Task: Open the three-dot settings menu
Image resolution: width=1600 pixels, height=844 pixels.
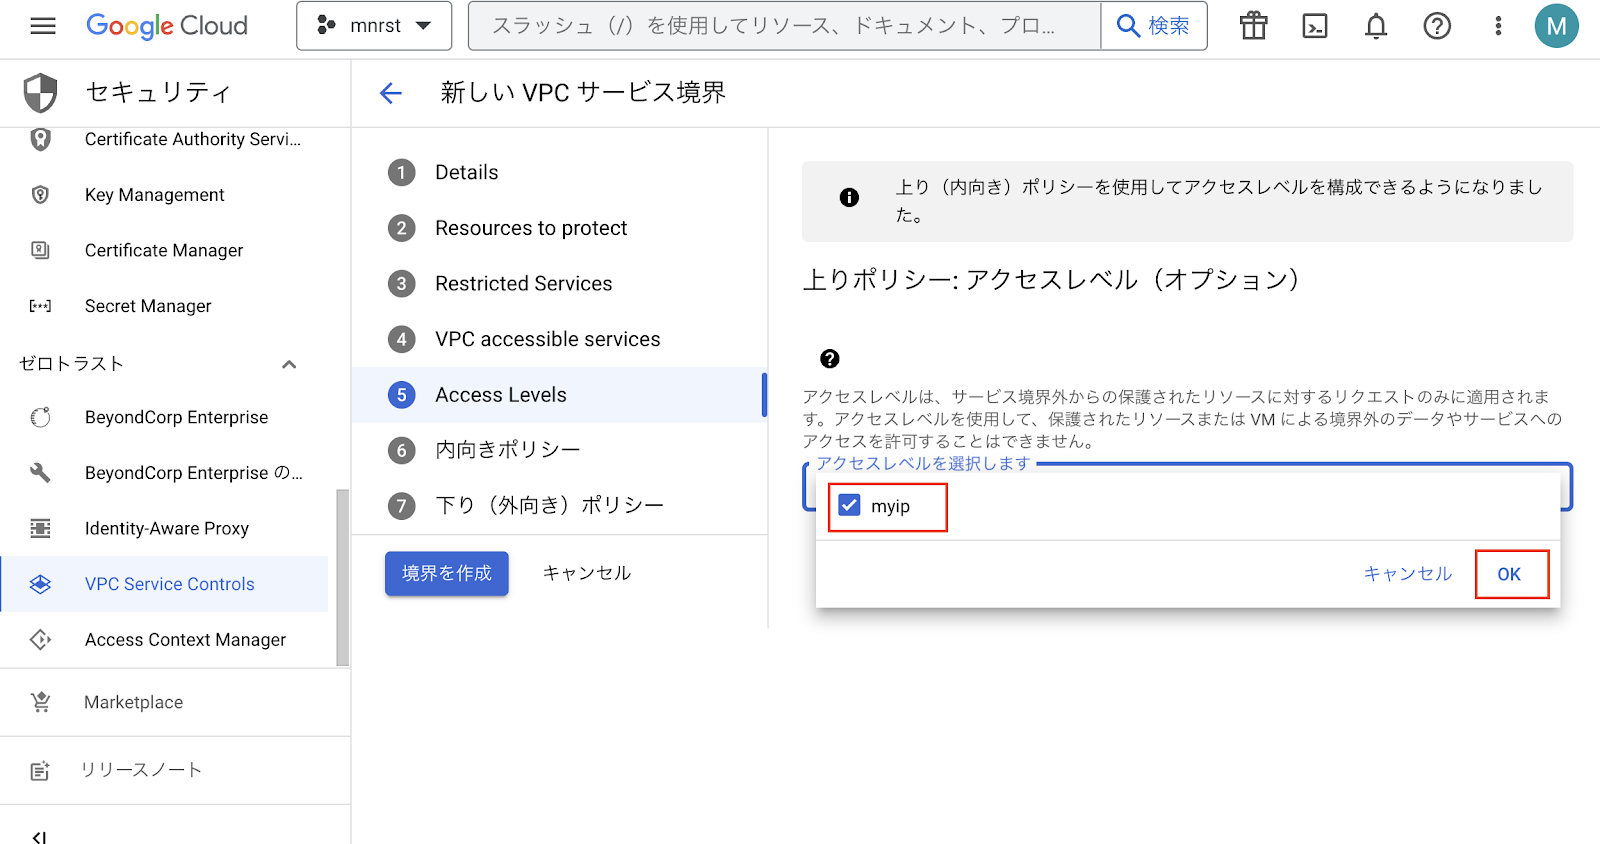Action: pyautogui.click(x=1498, y=26)
